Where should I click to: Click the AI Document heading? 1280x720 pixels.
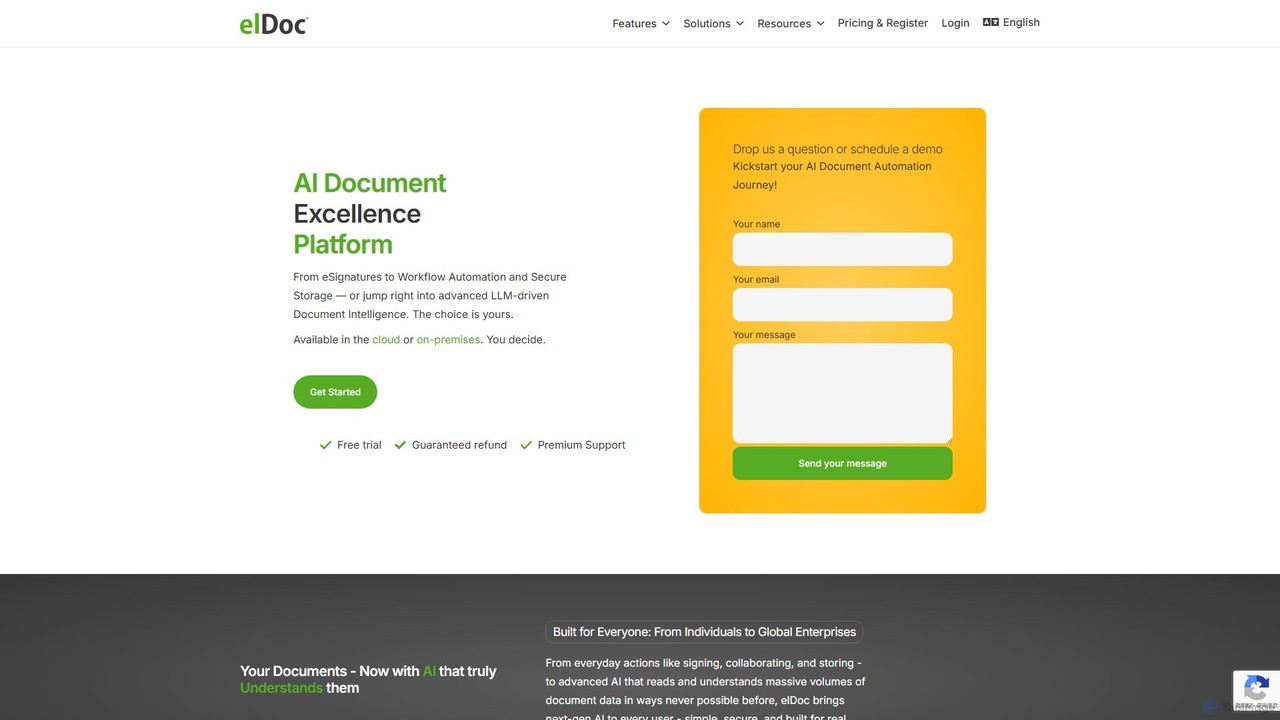click(x=370, y=183)
